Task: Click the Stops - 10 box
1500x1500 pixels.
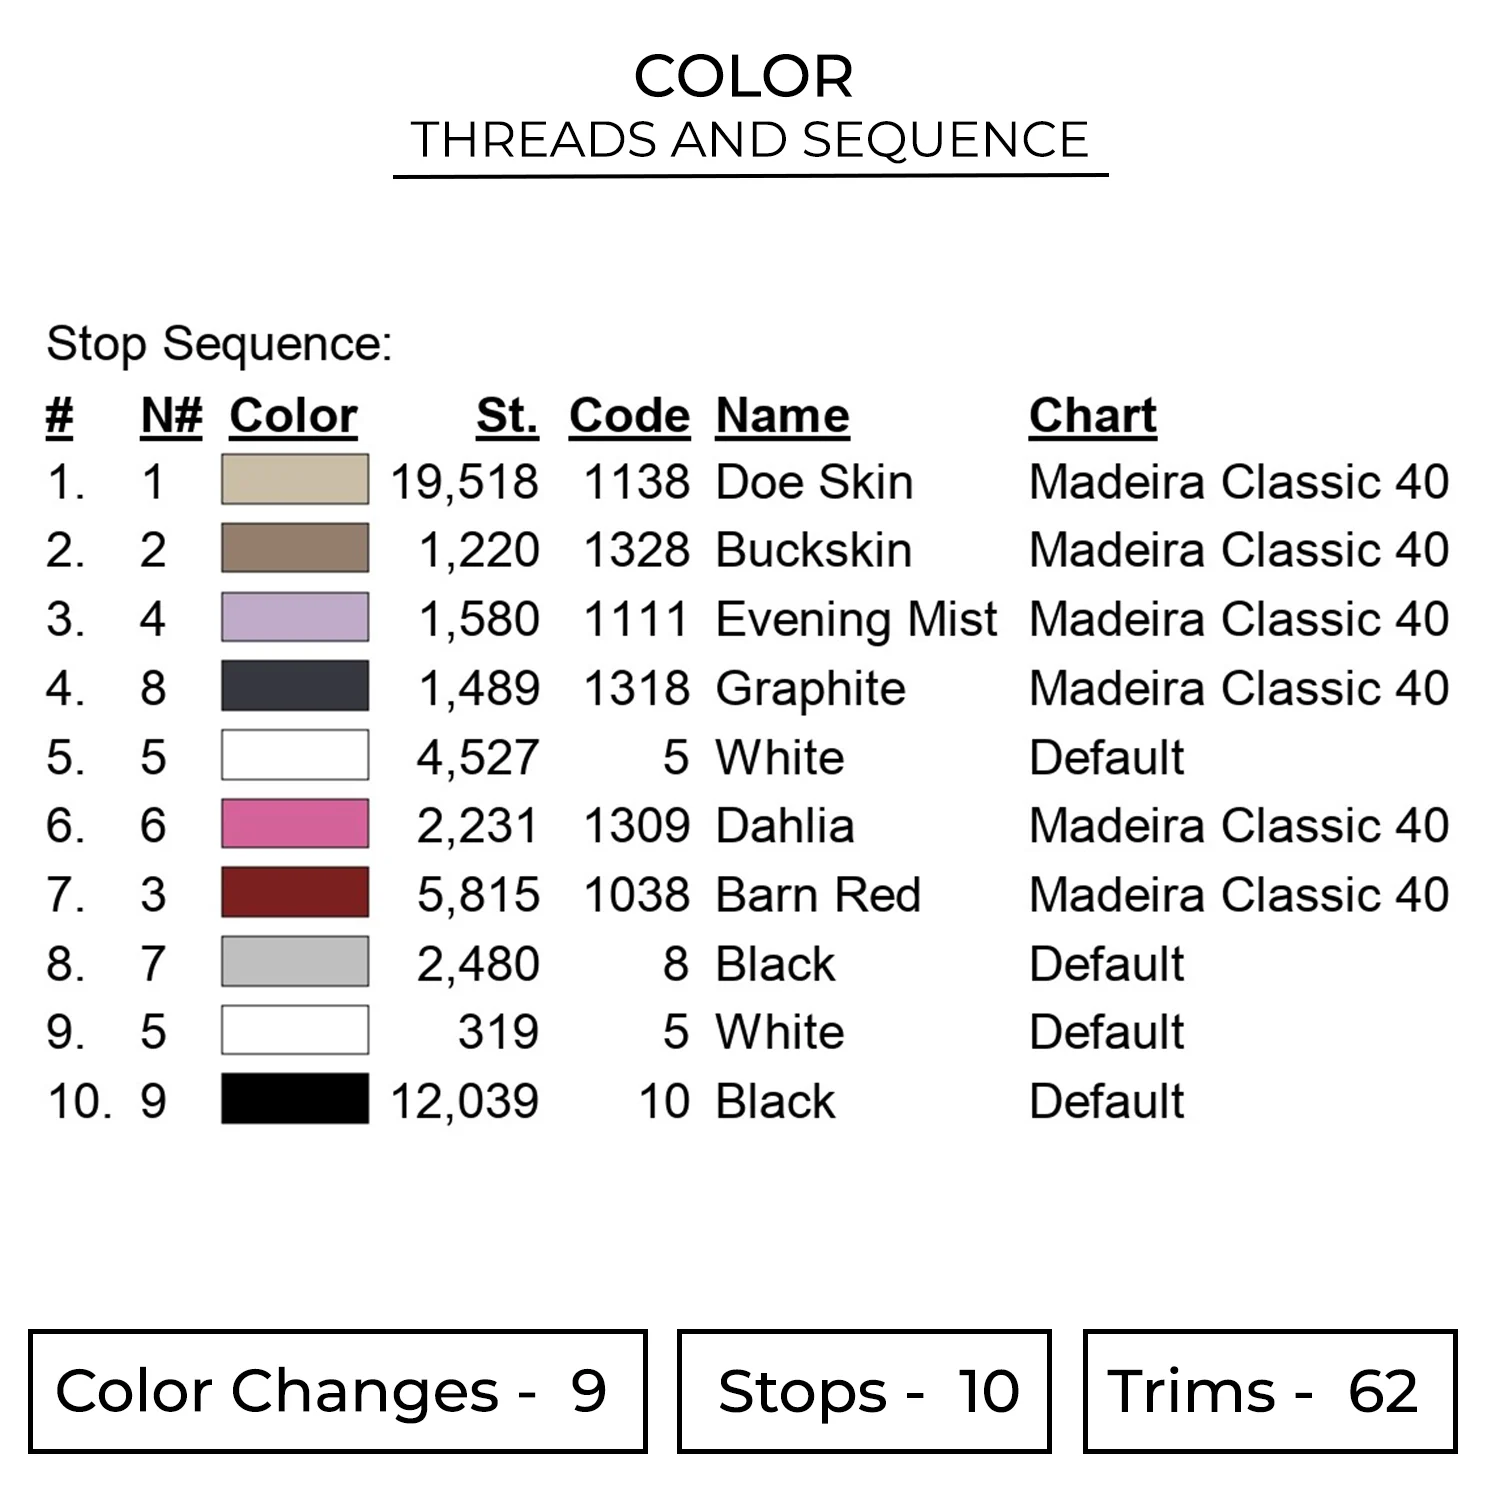Action: [864, 1391]
